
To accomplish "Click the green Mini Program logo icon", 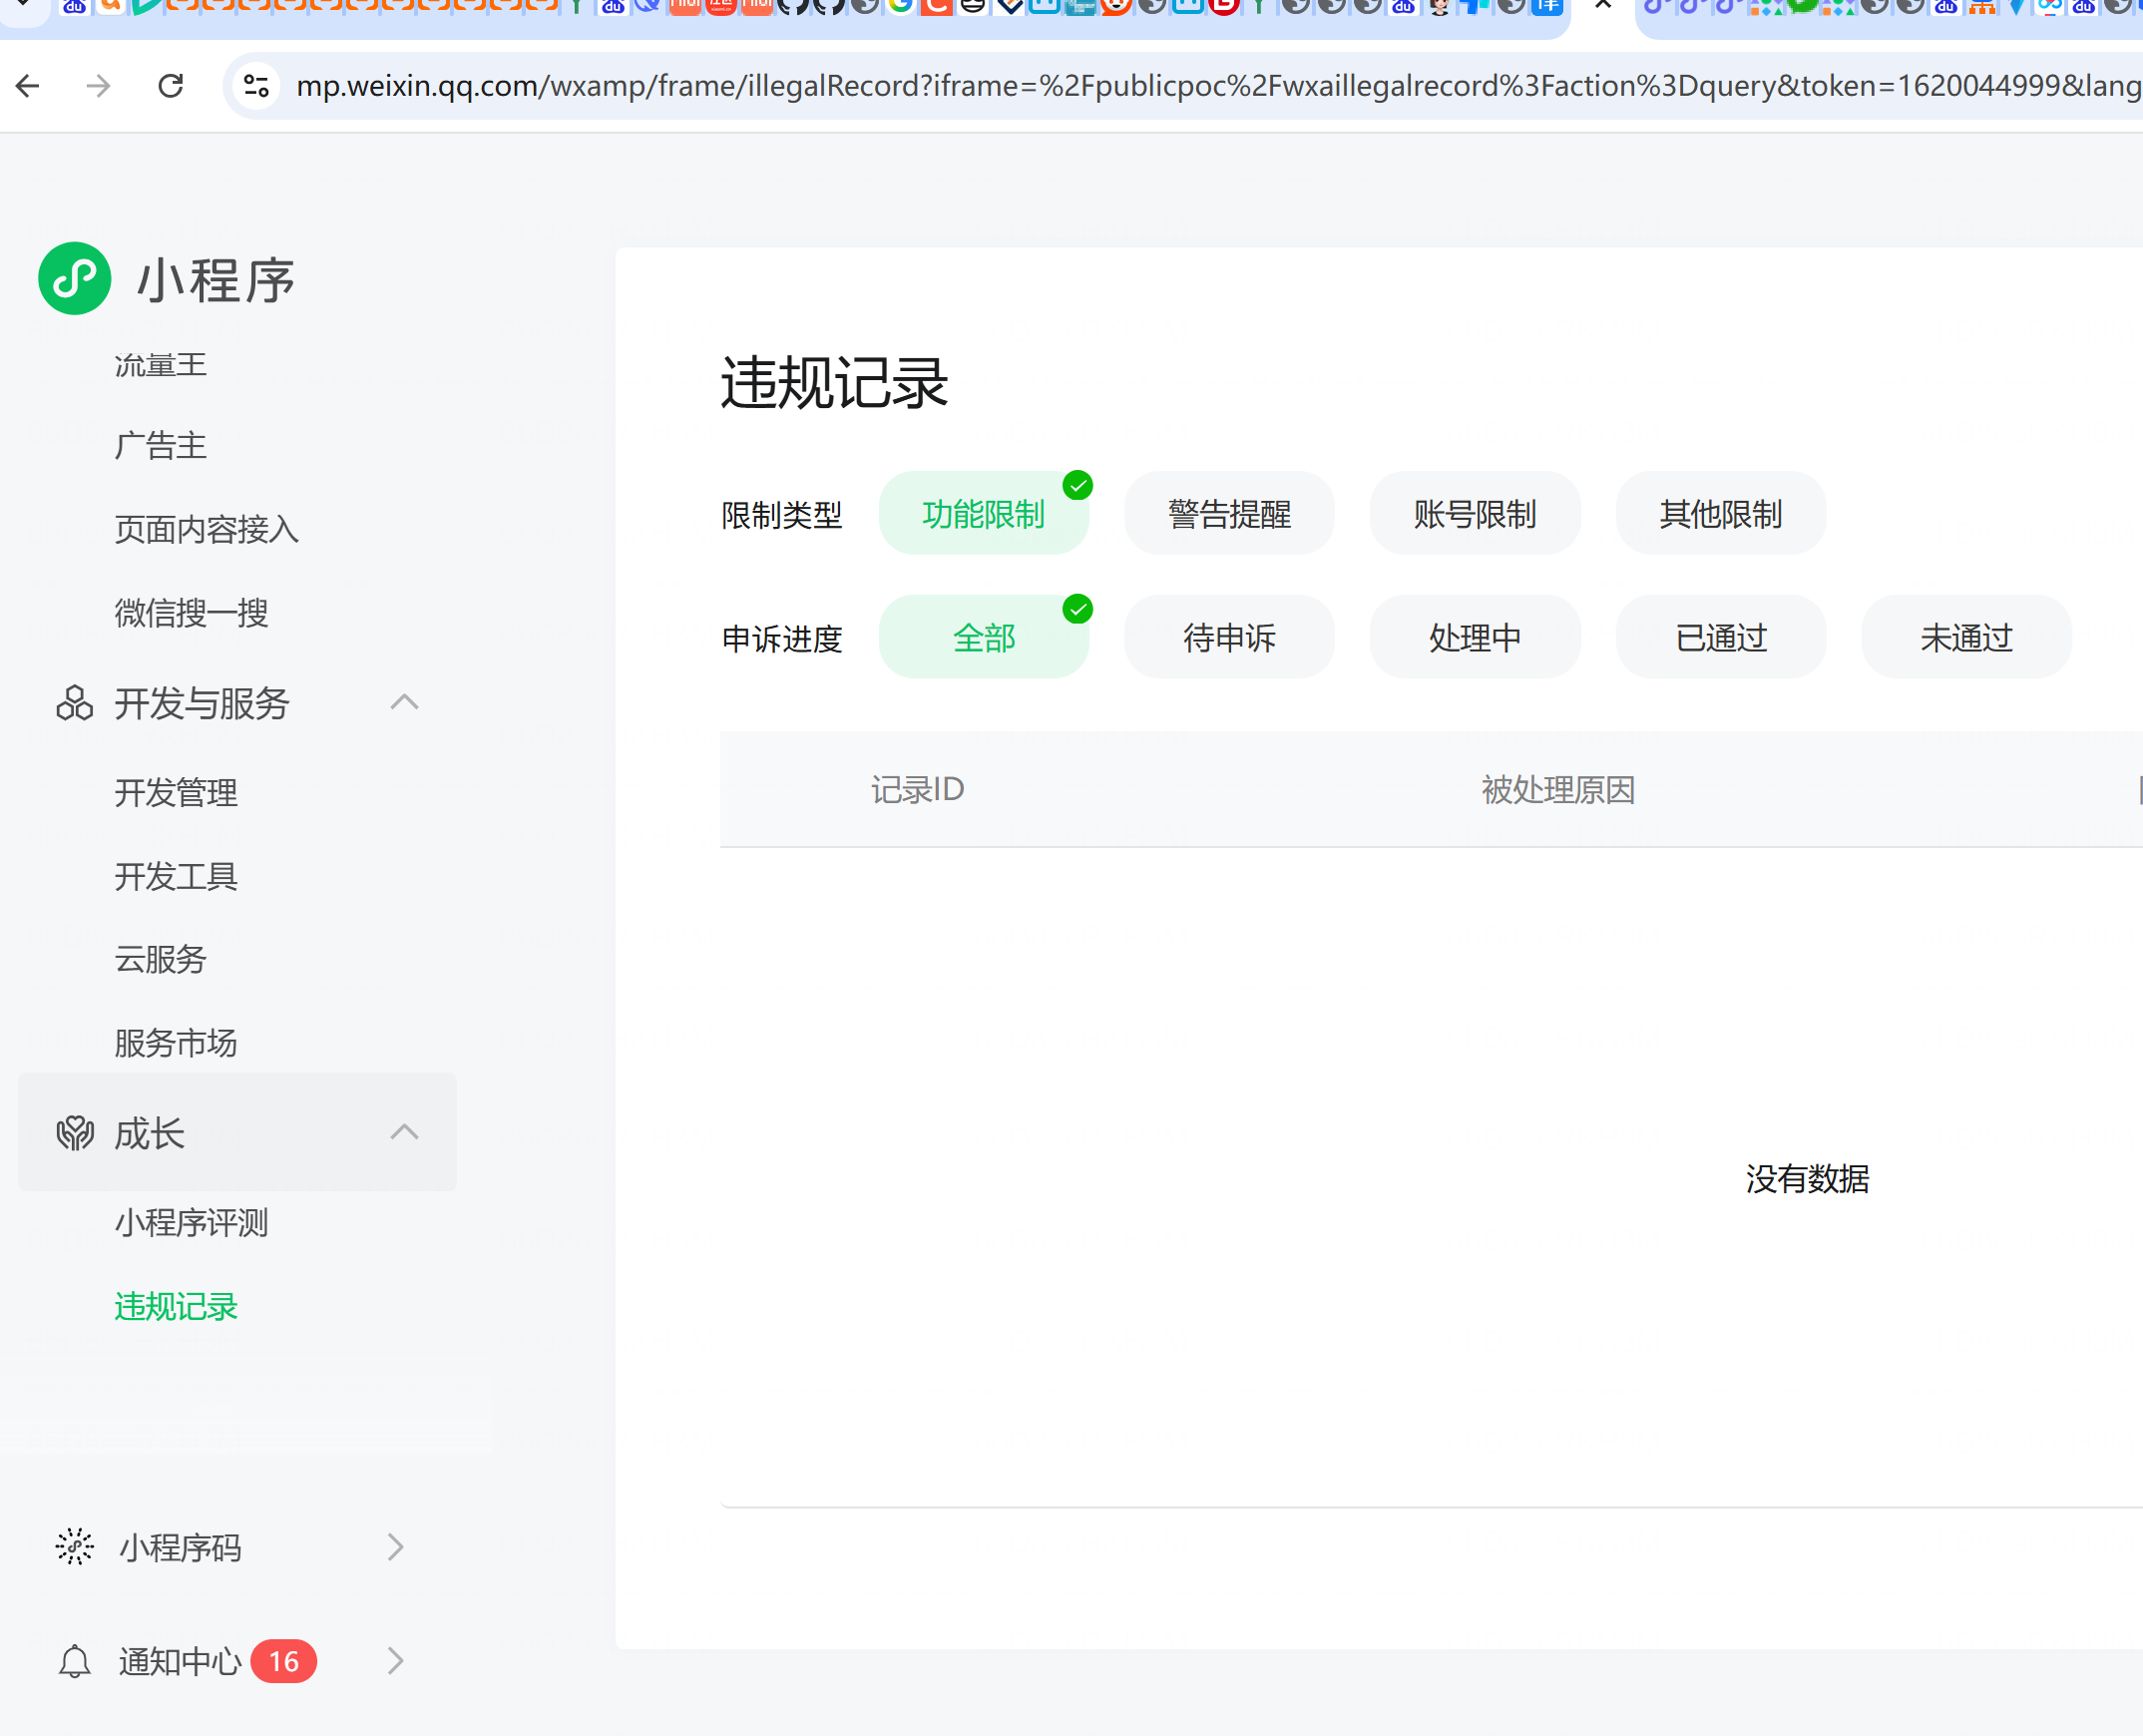I will coord(74,279).
